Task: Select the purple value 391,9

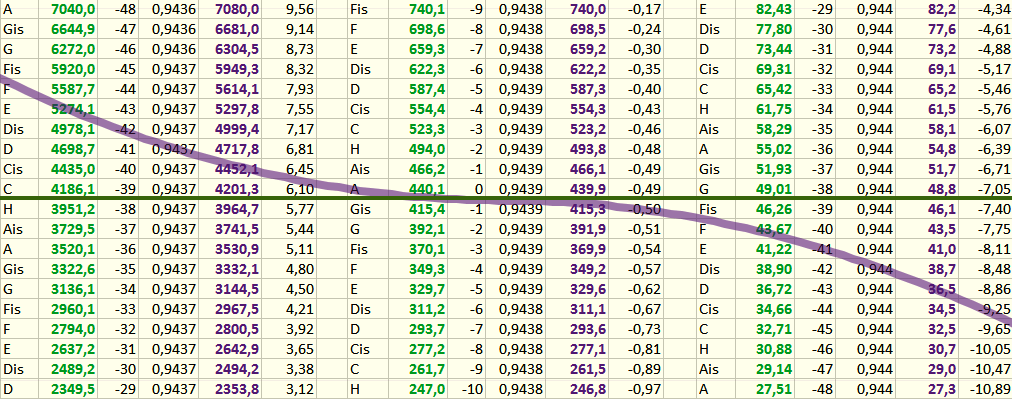Action: (588, 228)
